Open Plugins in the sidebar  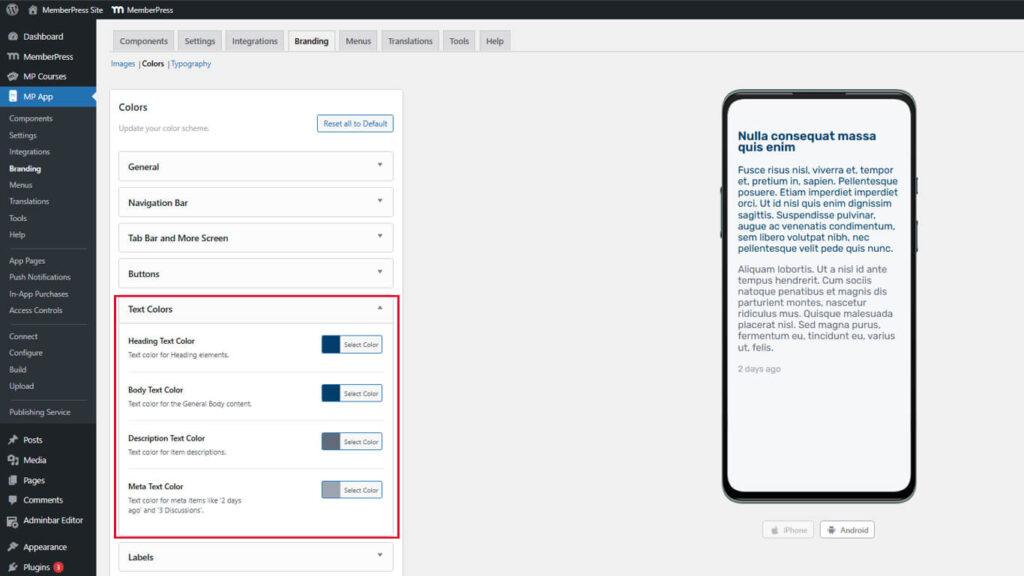click(x=36, y=567)
